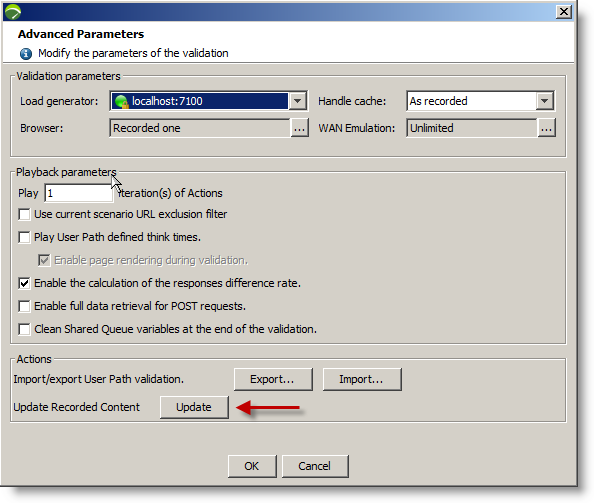
Task: Uncheck Enable calculation of responses difference rate
Action: click(x=24, y=283)
